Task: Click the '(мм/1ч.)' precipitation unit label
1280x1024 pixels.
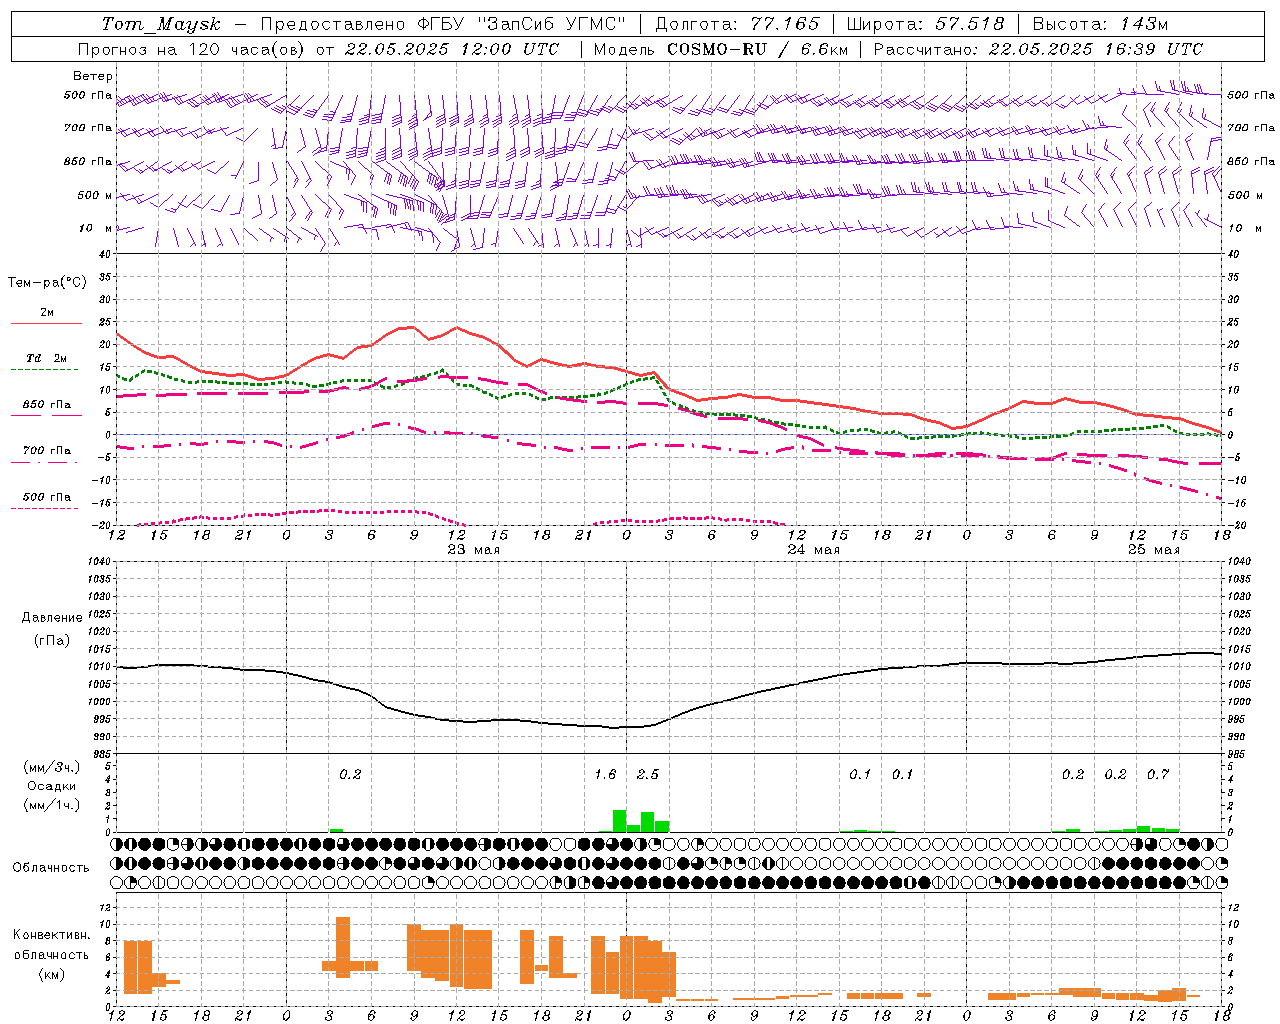Action: click(52, 805)
